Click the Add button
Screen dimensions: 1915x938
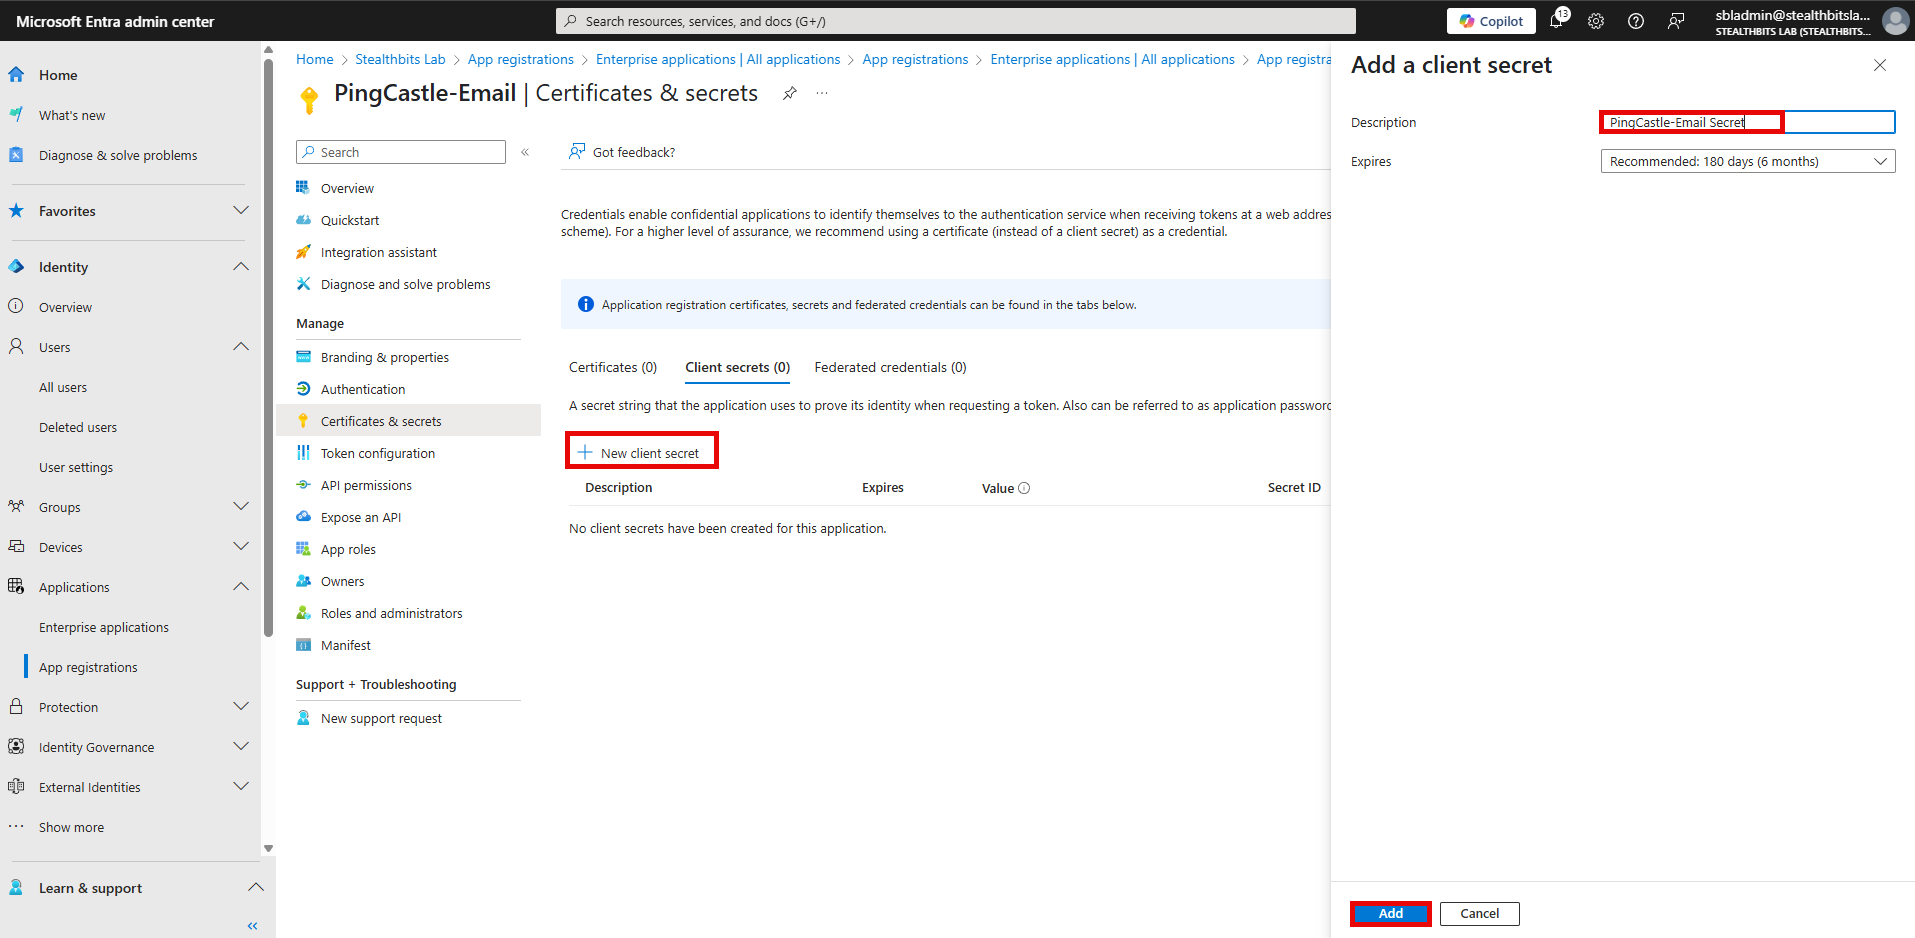tap(1390, 913)
